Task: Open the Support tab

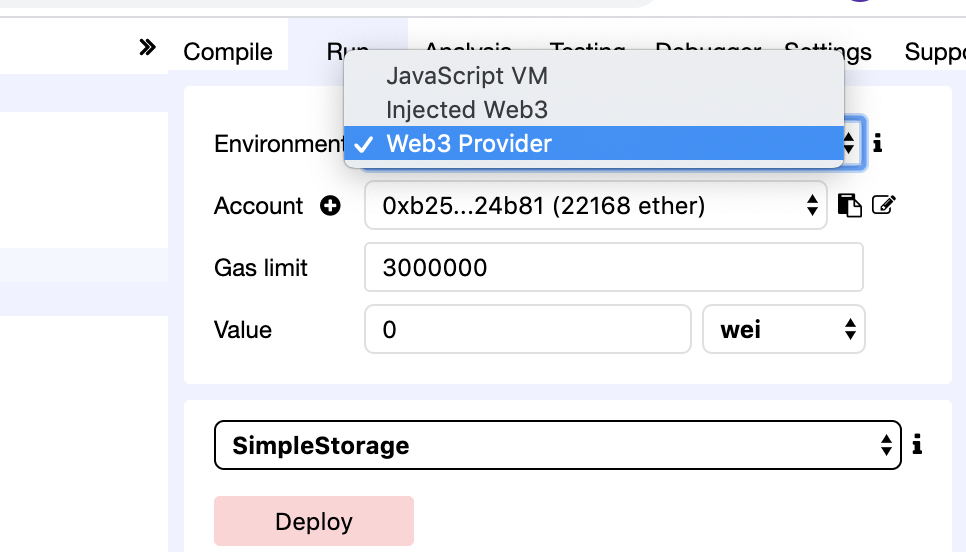Action: 935,52
